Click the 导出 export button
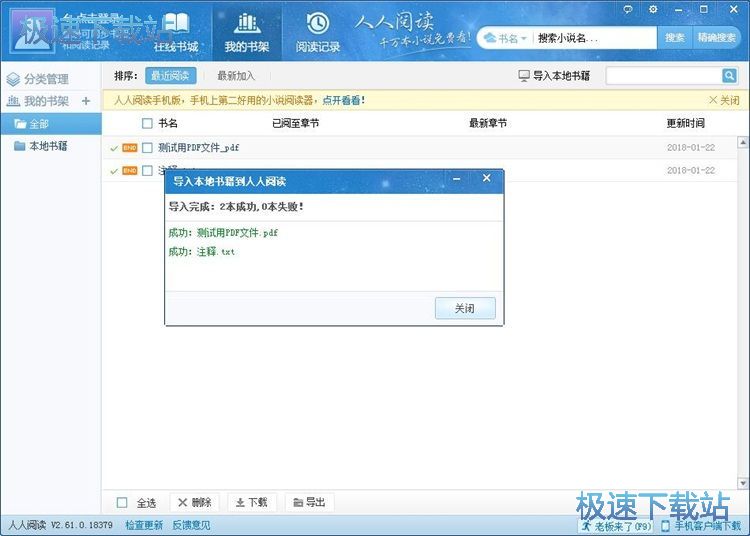The height and width of the screenshot is (536, 750). [309, 503]
